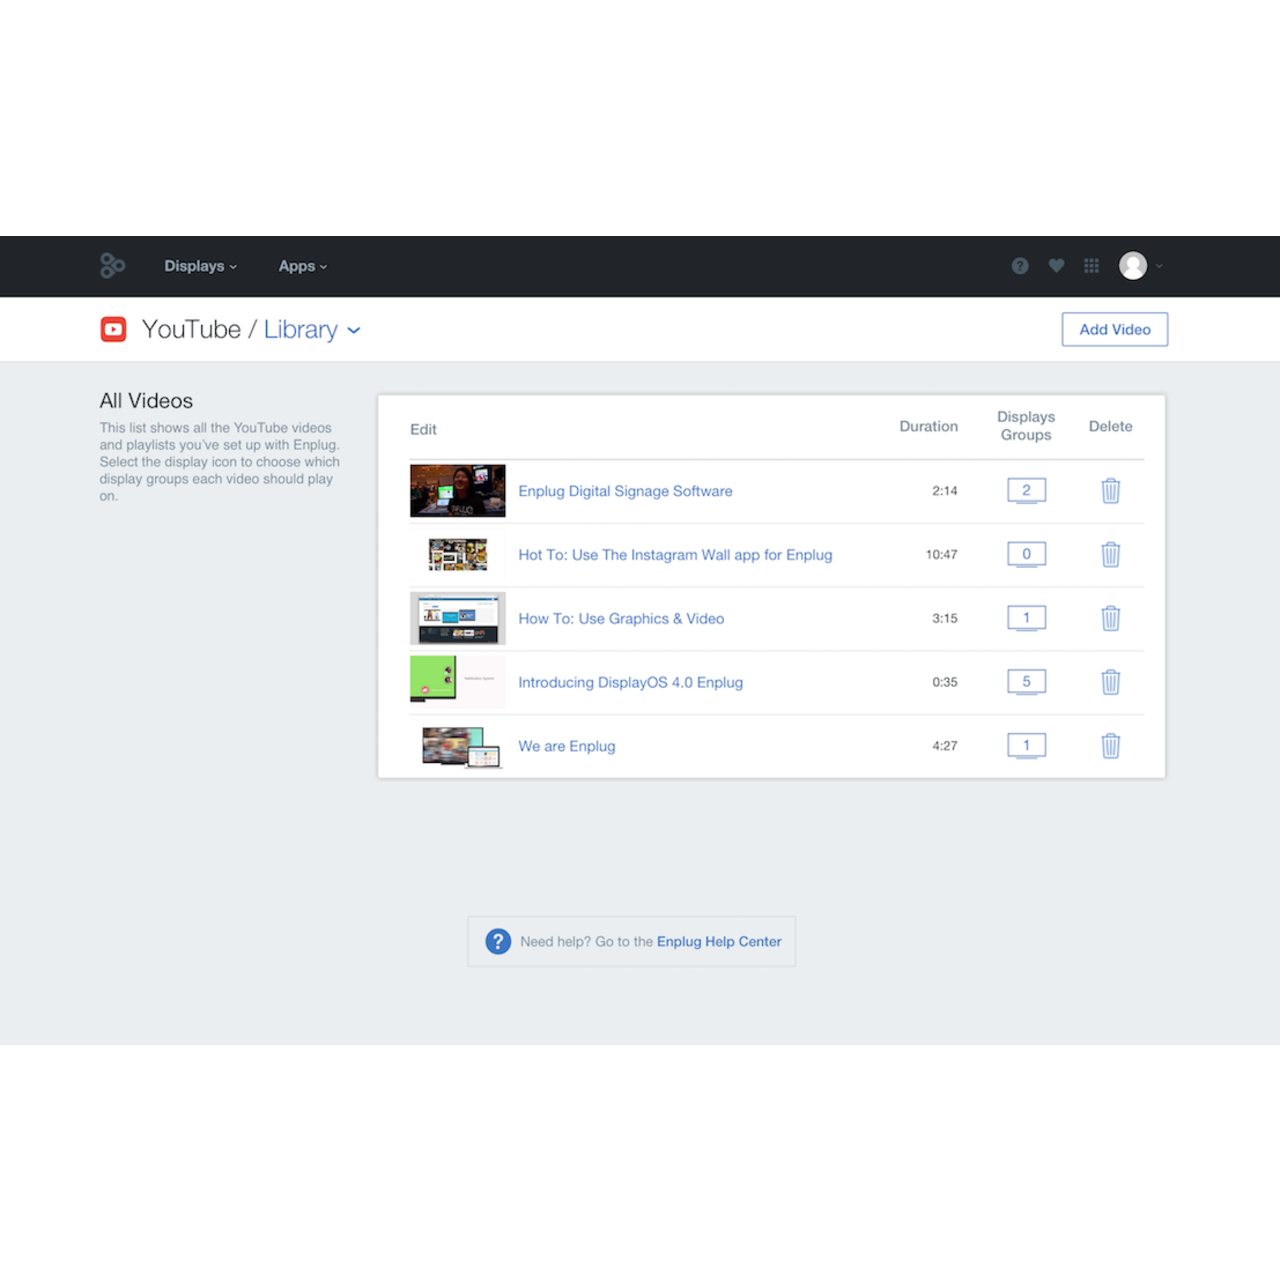Click the heart icon in the top bar
Viewport: 1280px width, 1280px height.
tap(1056, 266)
